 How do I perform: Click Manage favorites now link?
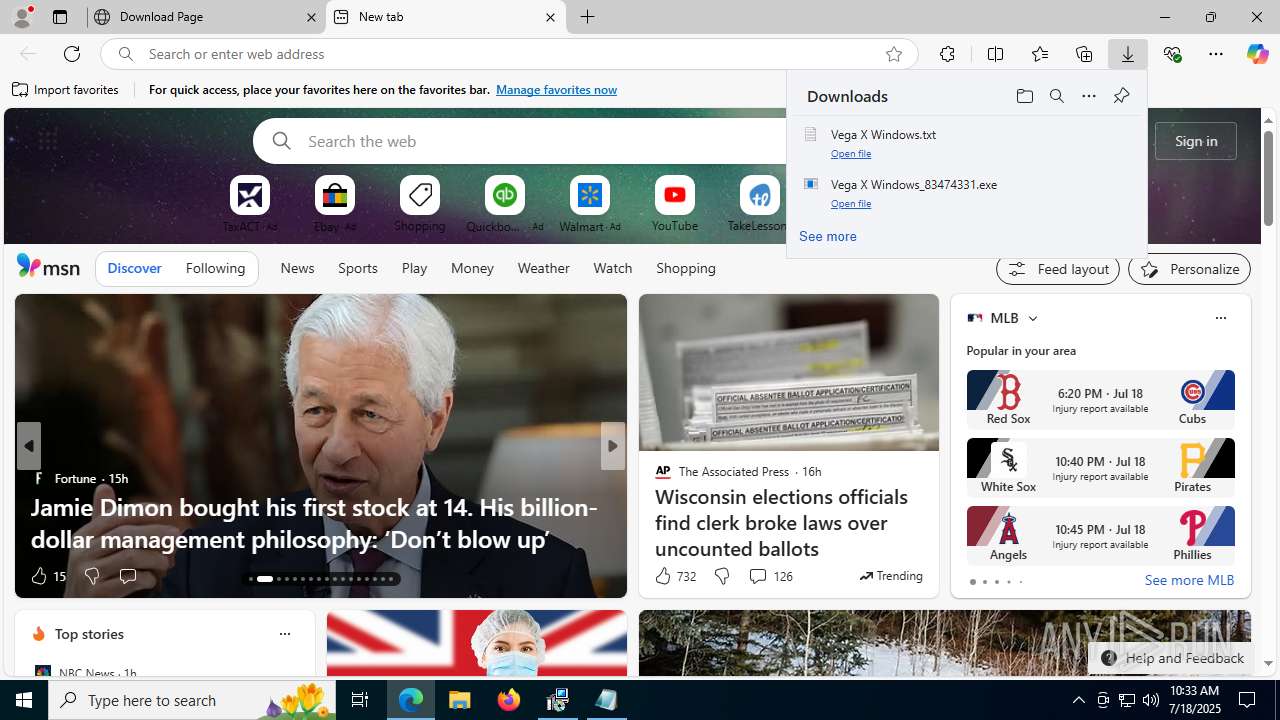(x=556, y=90)
